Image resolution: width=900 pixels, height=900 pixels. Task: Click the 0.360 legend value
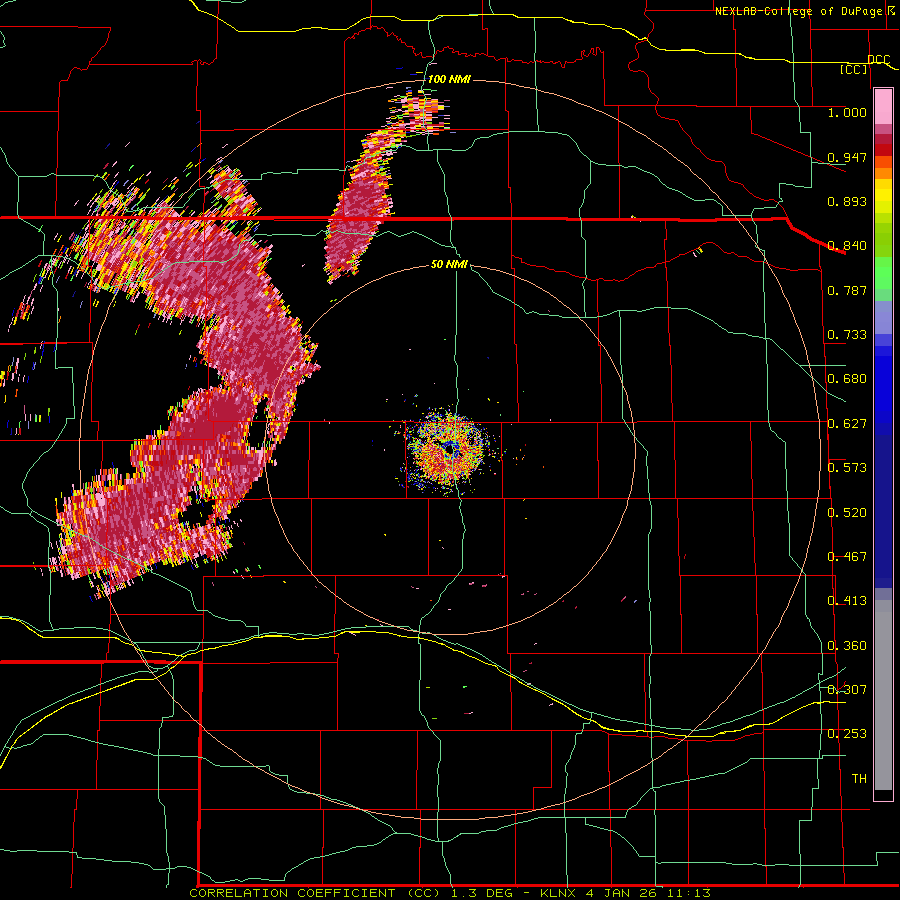pos(847,646)
